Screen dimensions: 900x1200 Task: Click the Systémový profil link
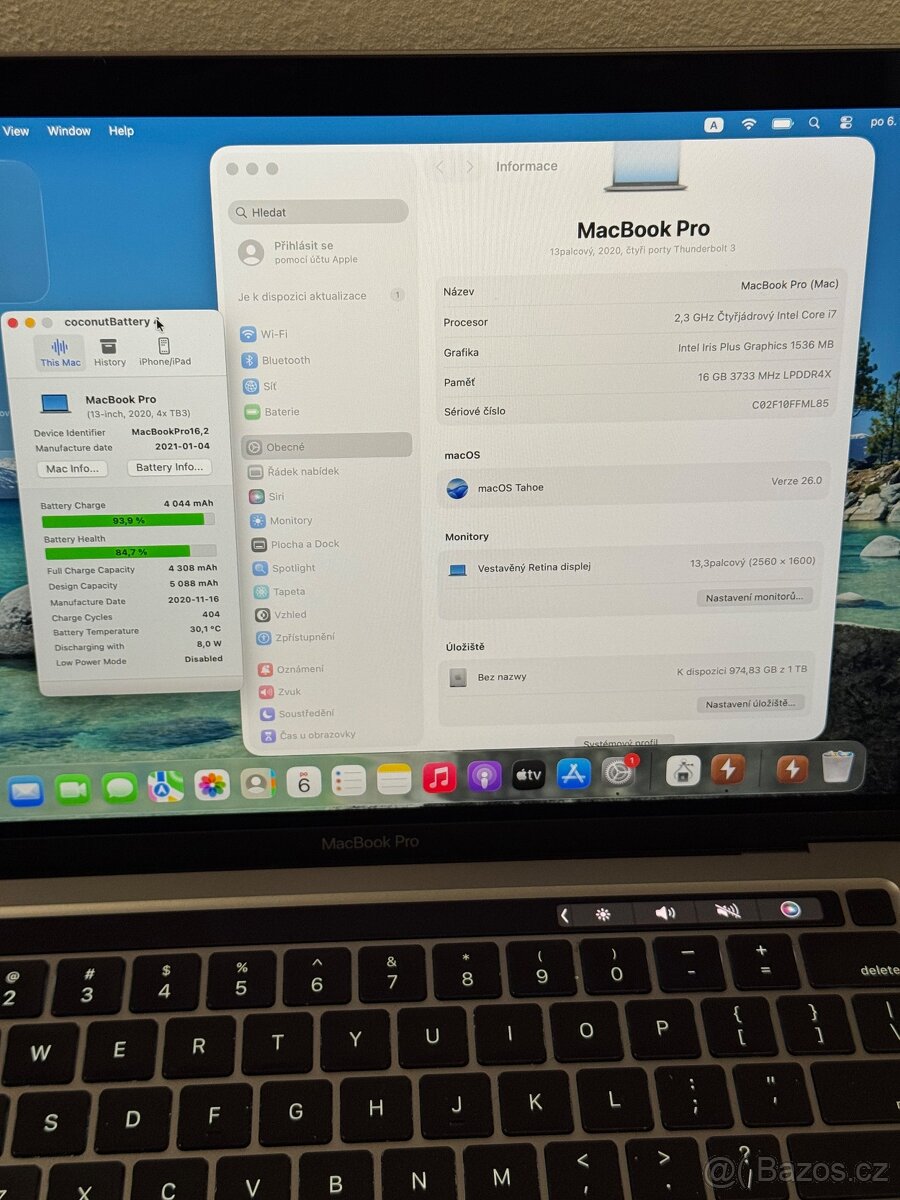pyautogui.click(x=622, y=744)
